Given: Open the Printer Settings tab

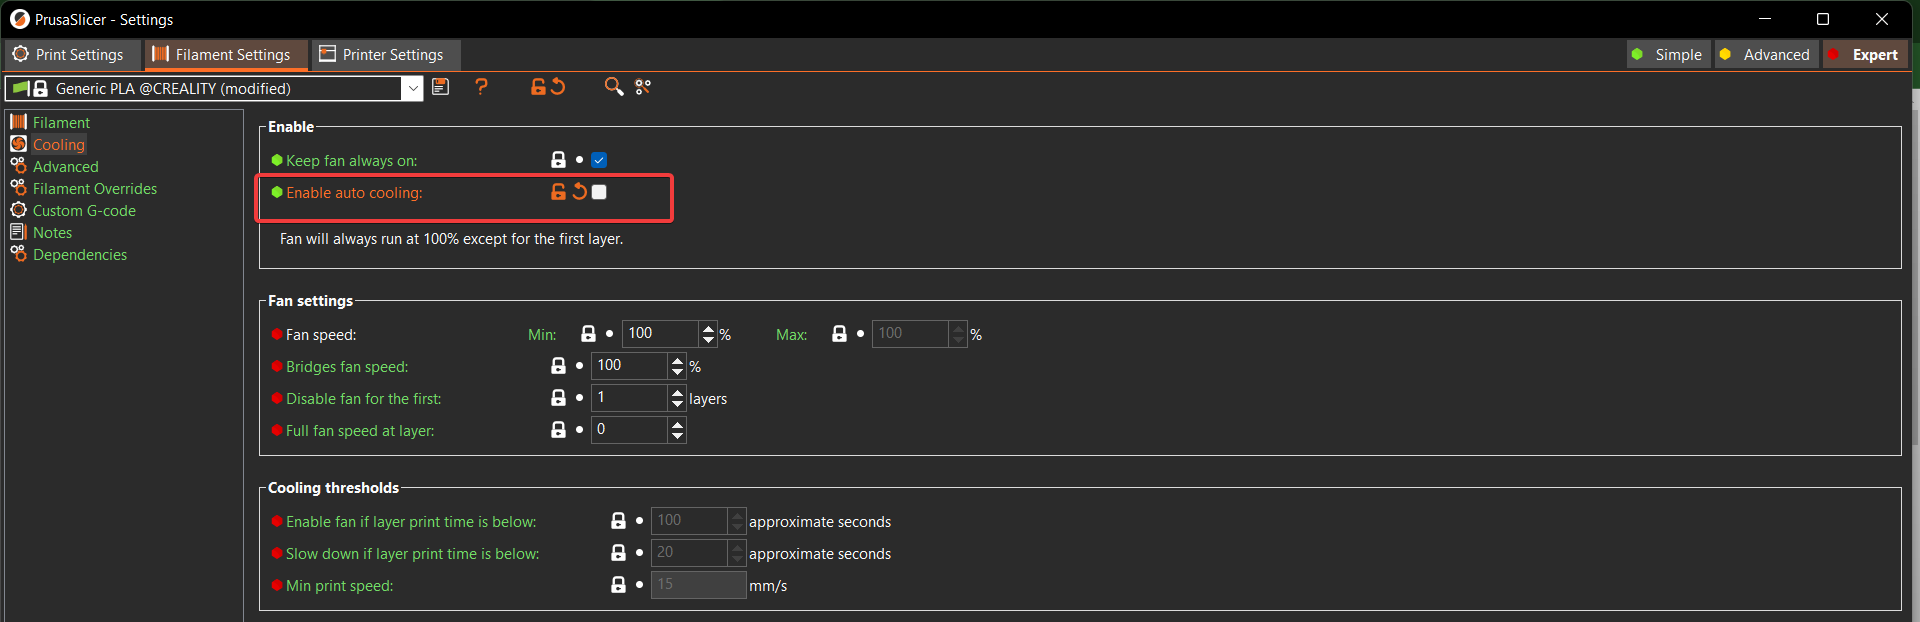Looking at the screenshot, I should tap(386, 55).
